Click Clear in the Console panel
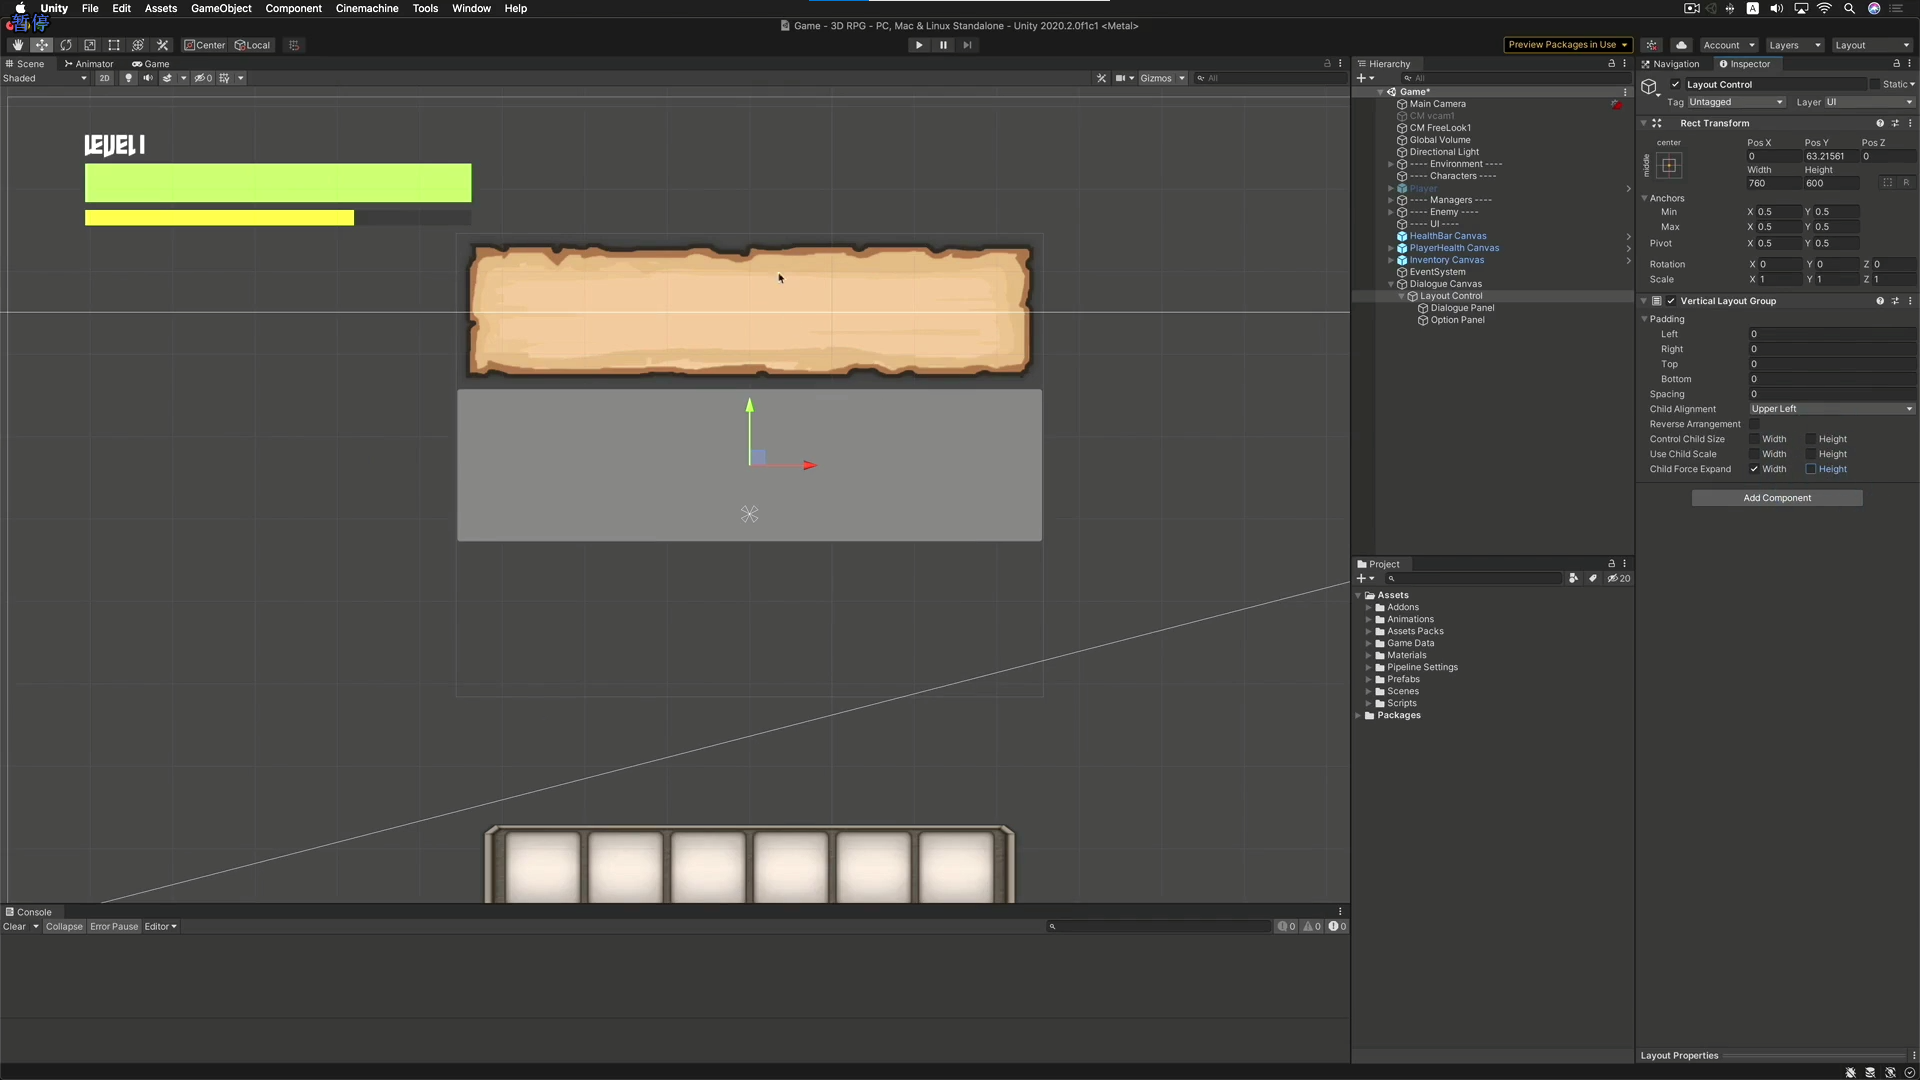Image resolution: width=1920 pixels, height=1080 pixels. click(x=14, y=927)
